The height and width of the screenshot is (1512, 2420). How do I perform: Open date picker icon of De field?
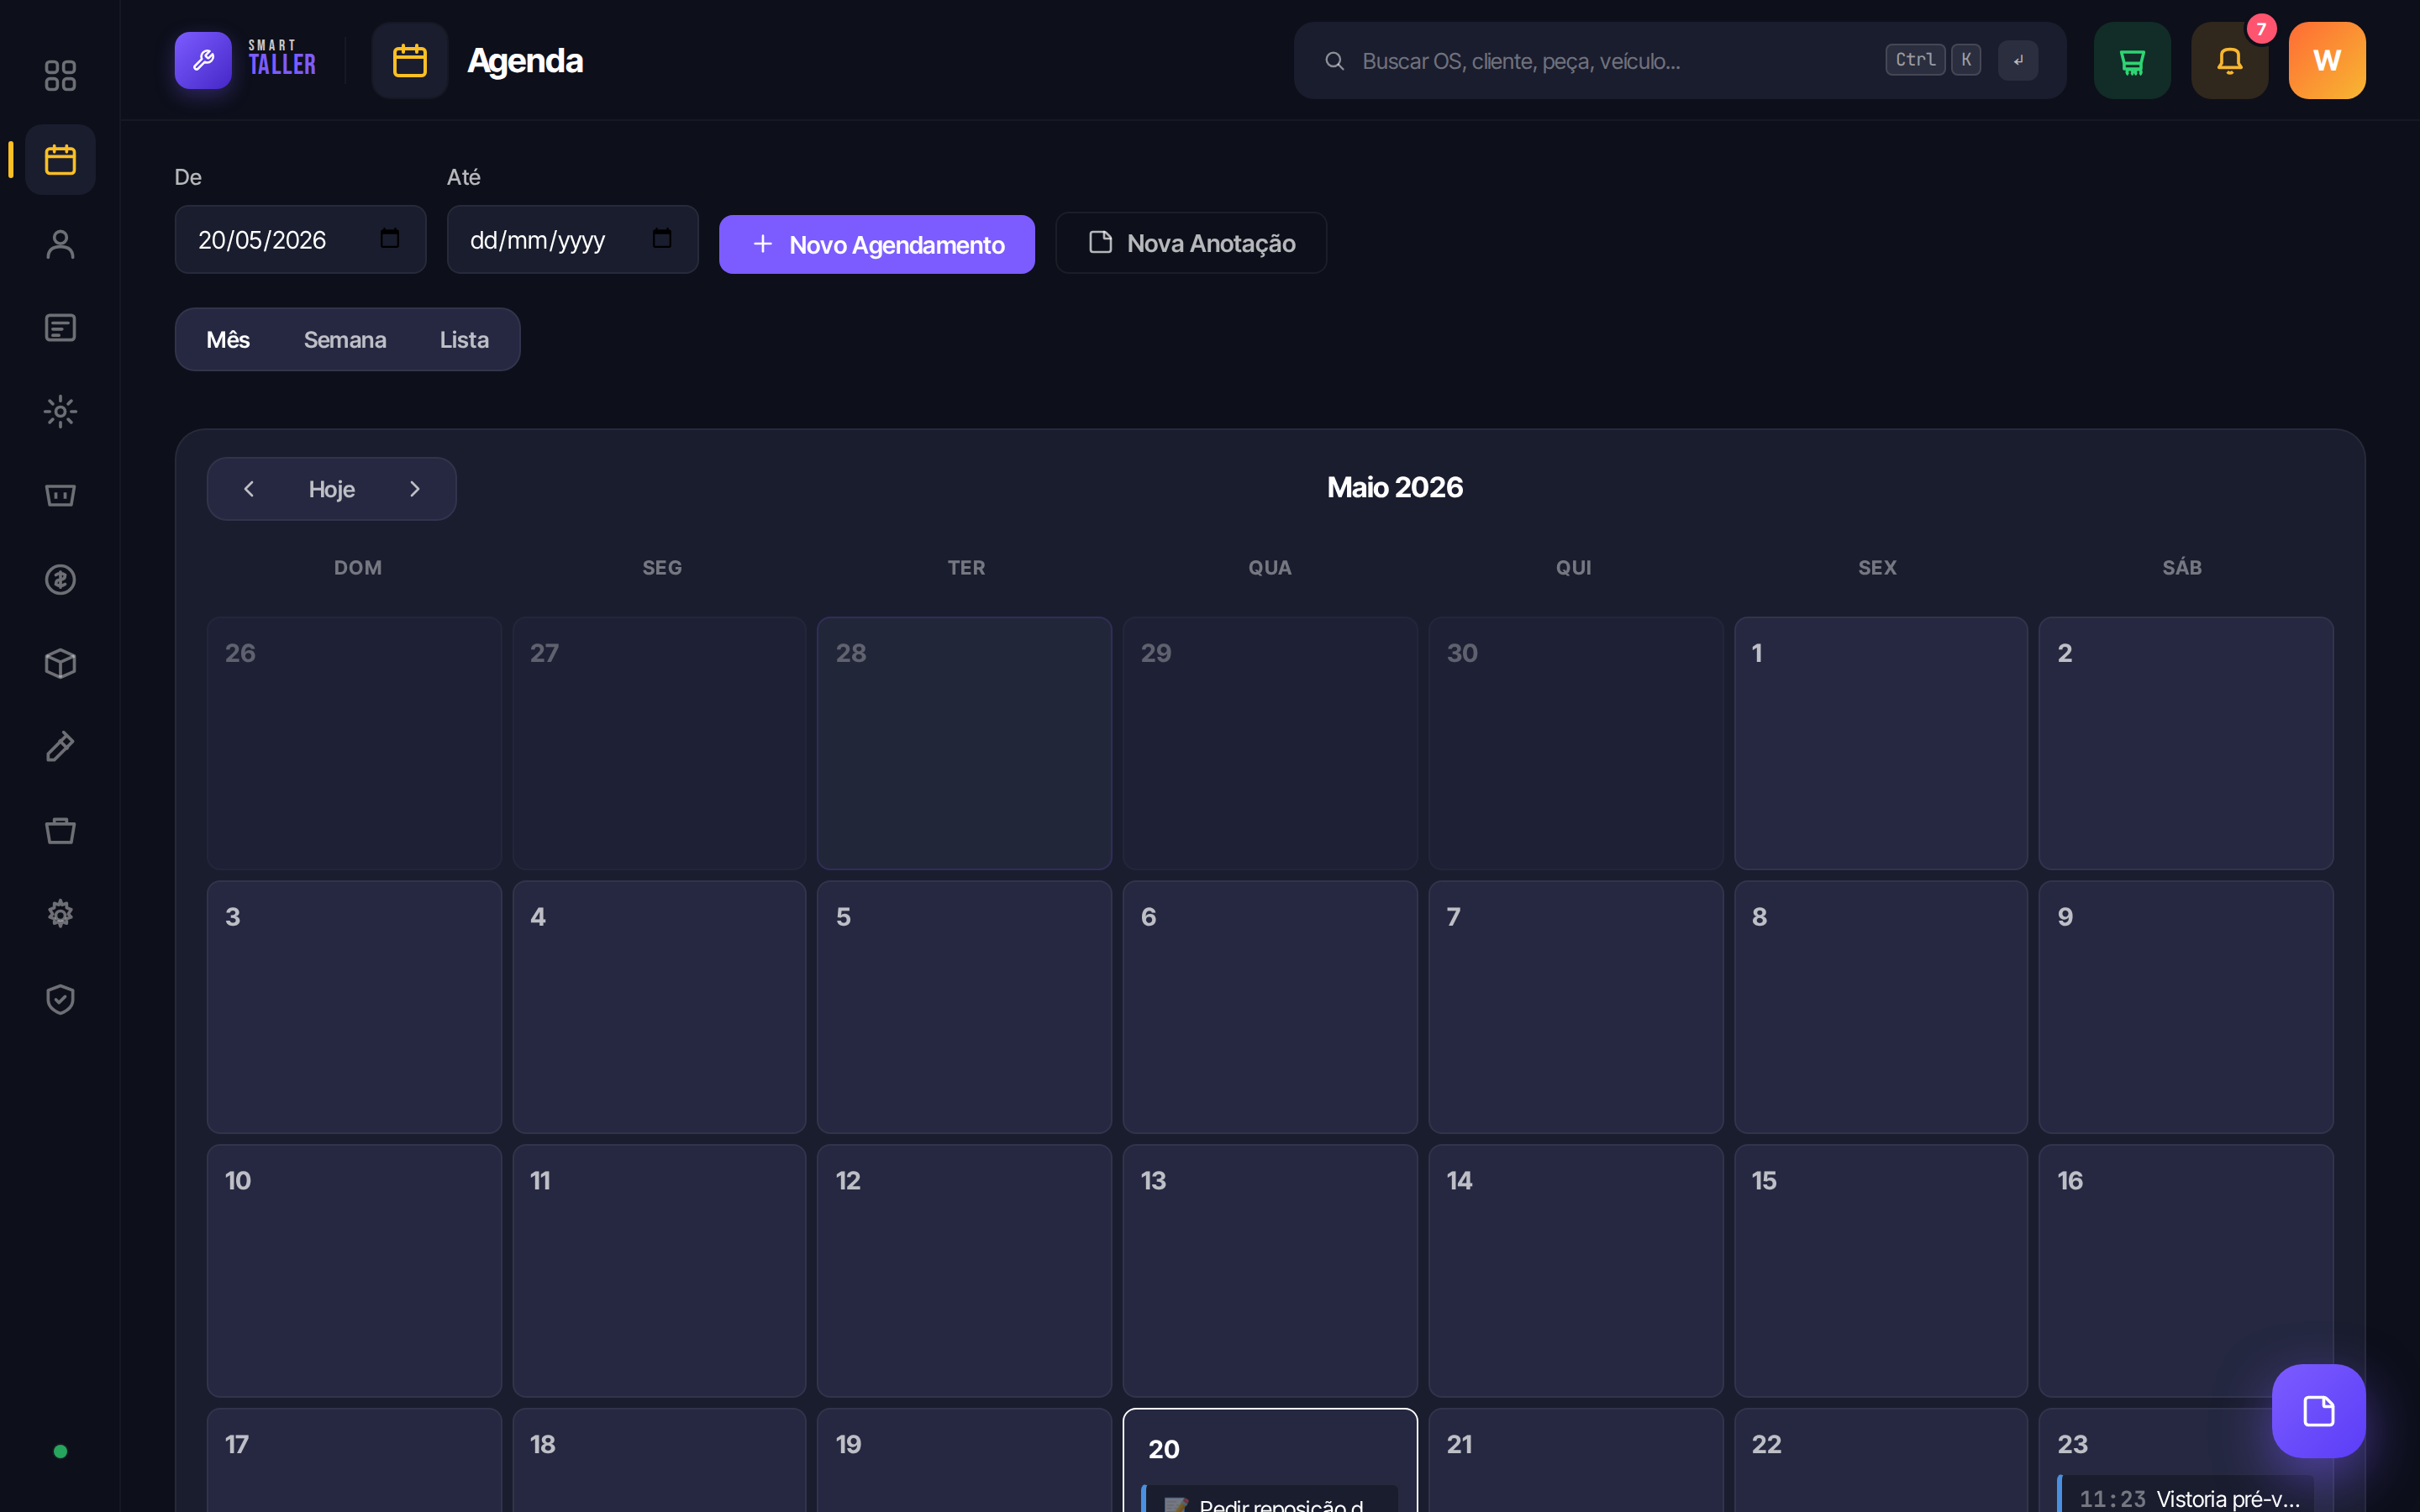390,239
